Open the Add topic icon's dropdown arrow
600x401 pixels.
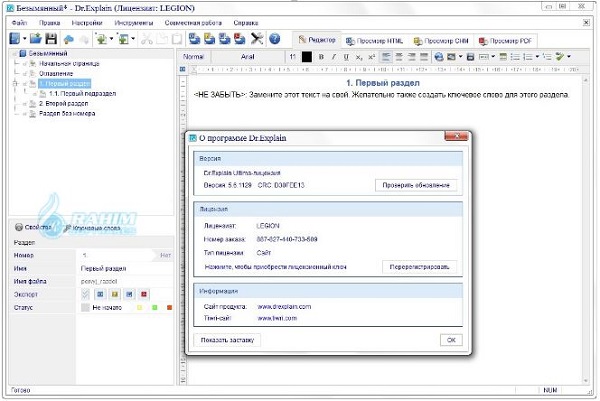pyautogui.click(x=111, y=39)
